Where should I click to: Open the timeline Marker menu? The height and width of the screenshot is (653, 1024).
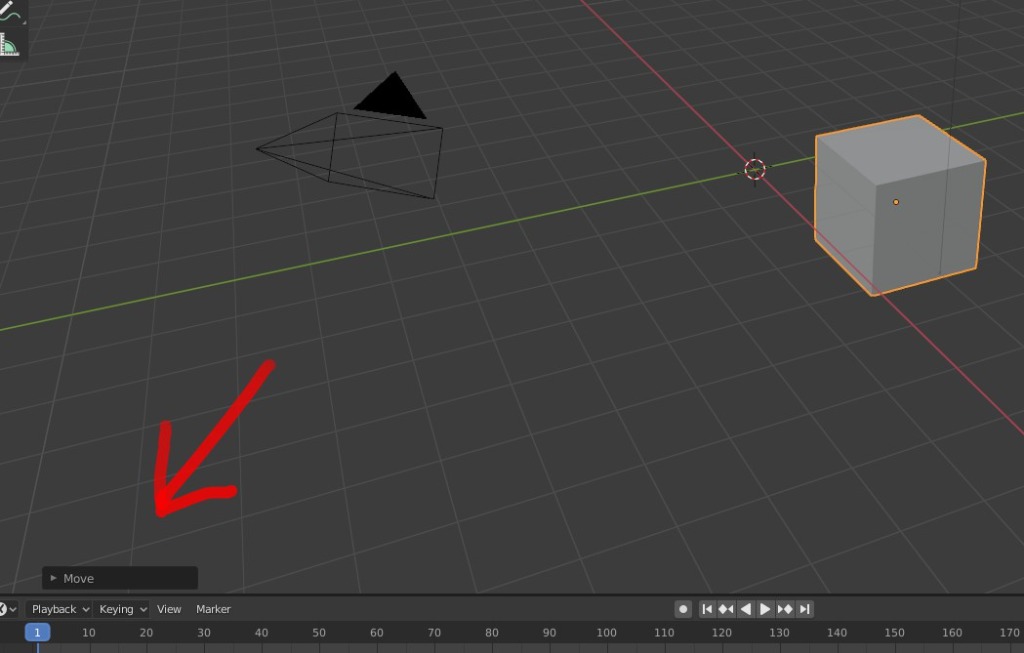[x=213, y=609]
